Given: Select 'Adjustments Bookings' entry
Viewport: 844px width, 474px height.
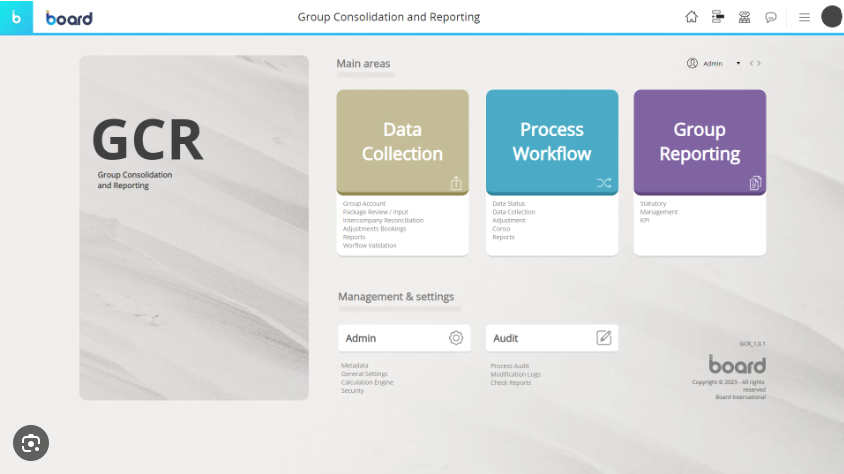Looking at the screenshot, I should (x=374, y=229).
